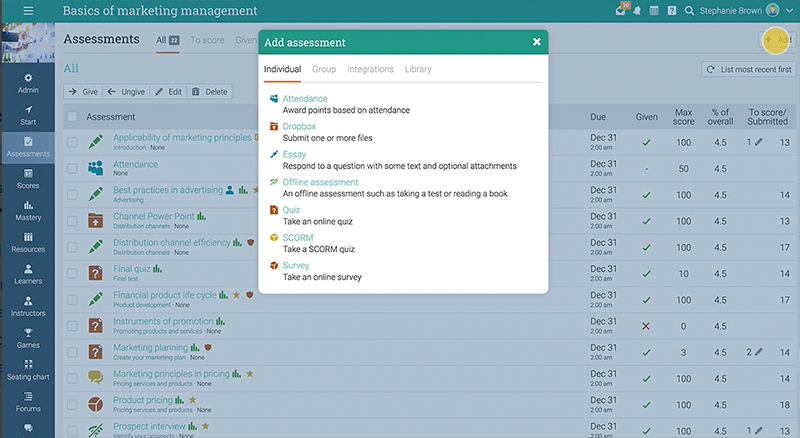
Task: Choose the SCORM assessment type
Action: (299, 238)
